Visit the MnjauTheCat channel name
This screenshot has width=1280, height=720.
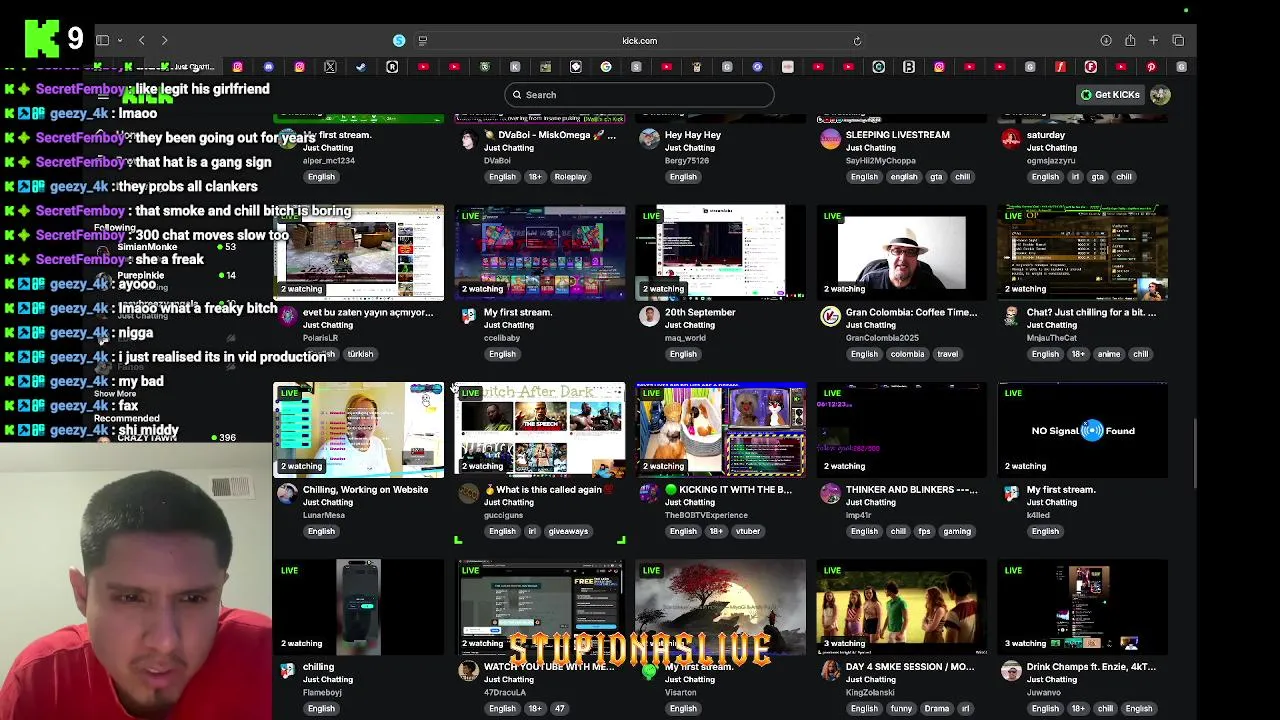coord(1056,338)
